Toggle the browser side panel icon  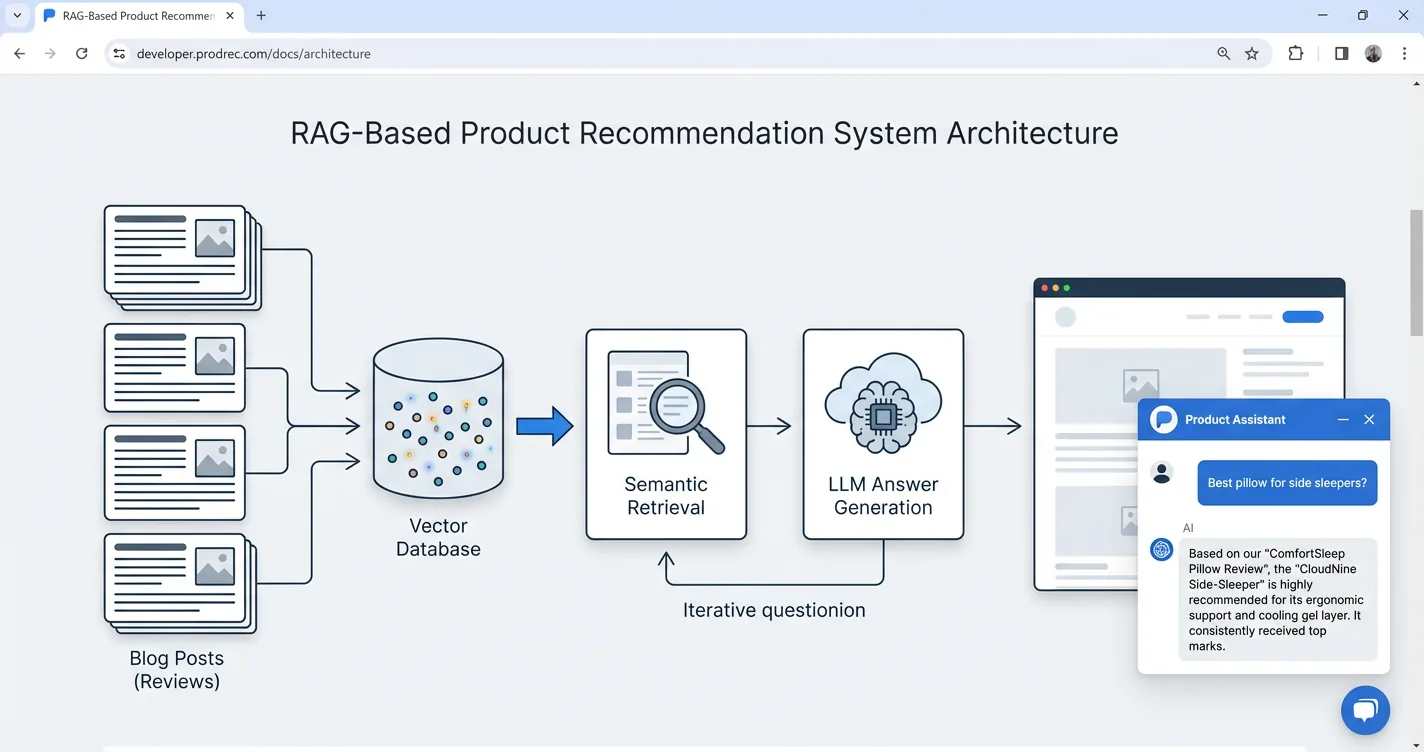pos(1342,54)
